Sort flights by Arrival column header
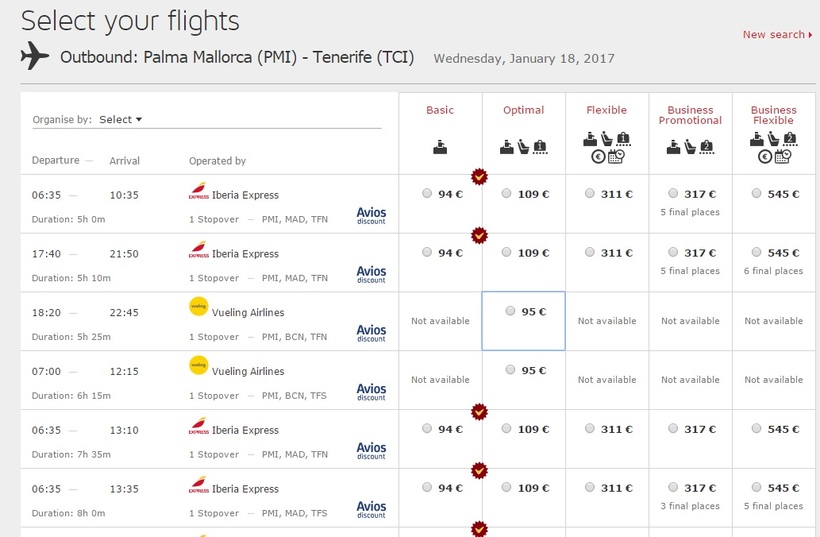This screenshot has height=537, width=820. coord(125,161)
